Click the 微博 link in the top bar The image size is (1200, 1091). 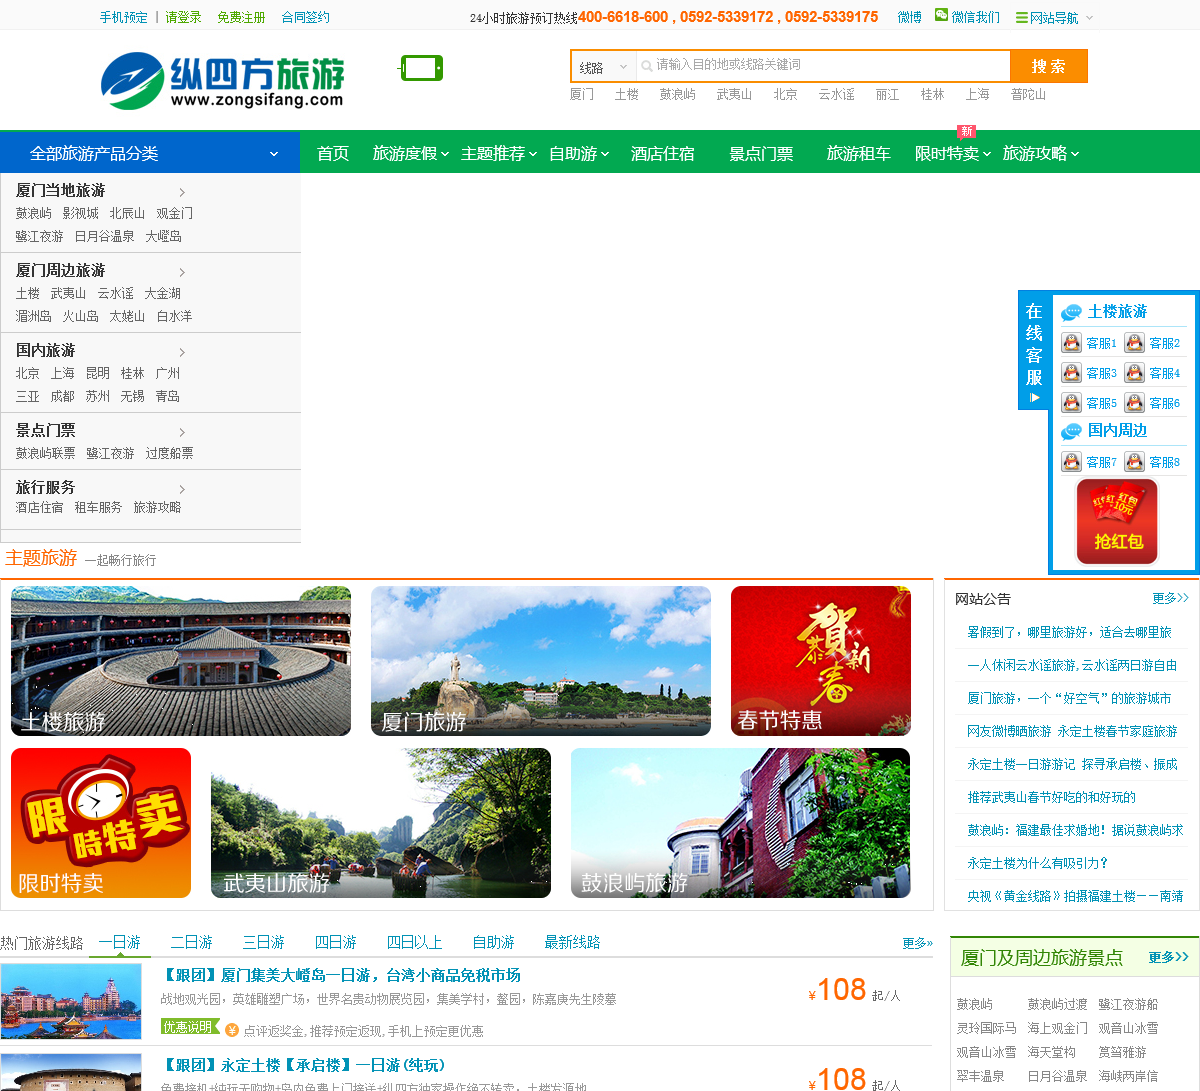[910, 17]
